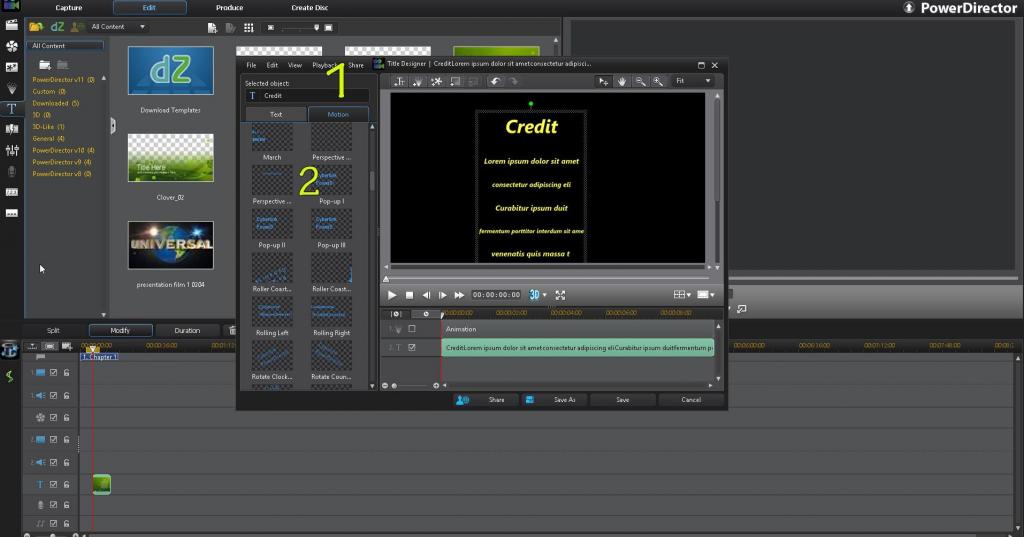Open grid lines dropdown in Title Designer

[682, 295]
